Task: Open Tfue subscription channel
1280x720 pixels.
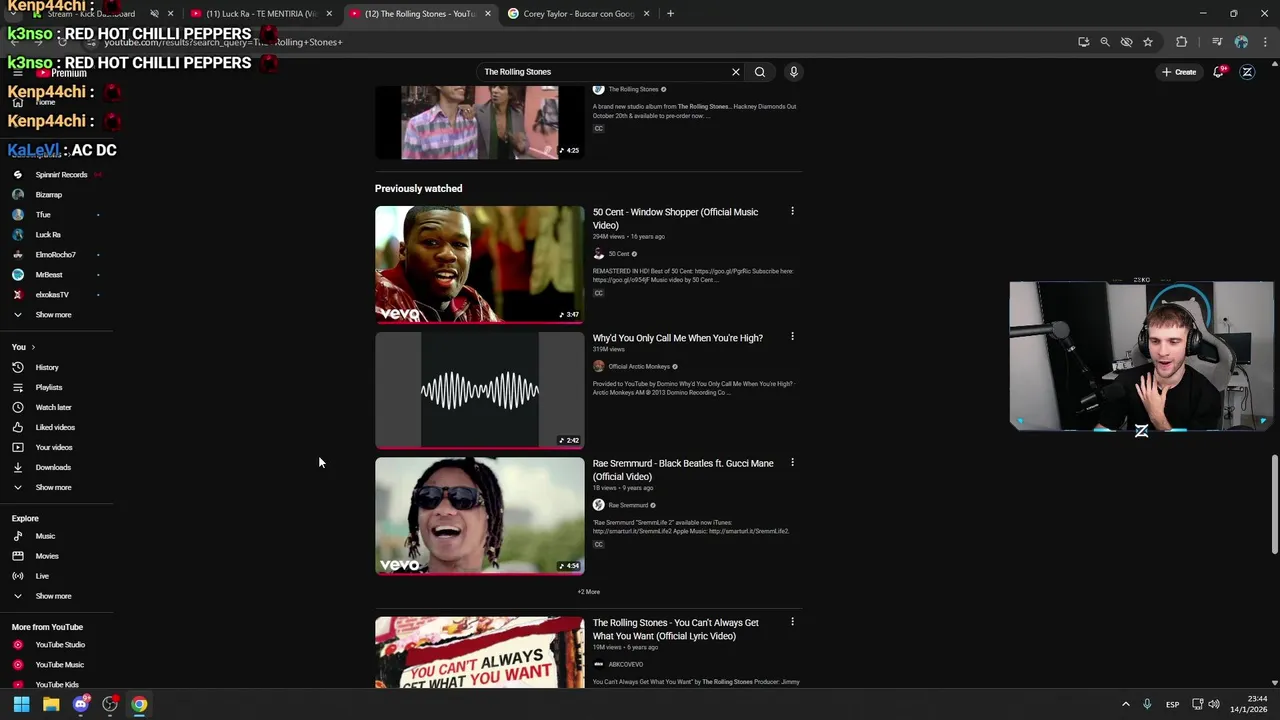Action: coord(43,215)
